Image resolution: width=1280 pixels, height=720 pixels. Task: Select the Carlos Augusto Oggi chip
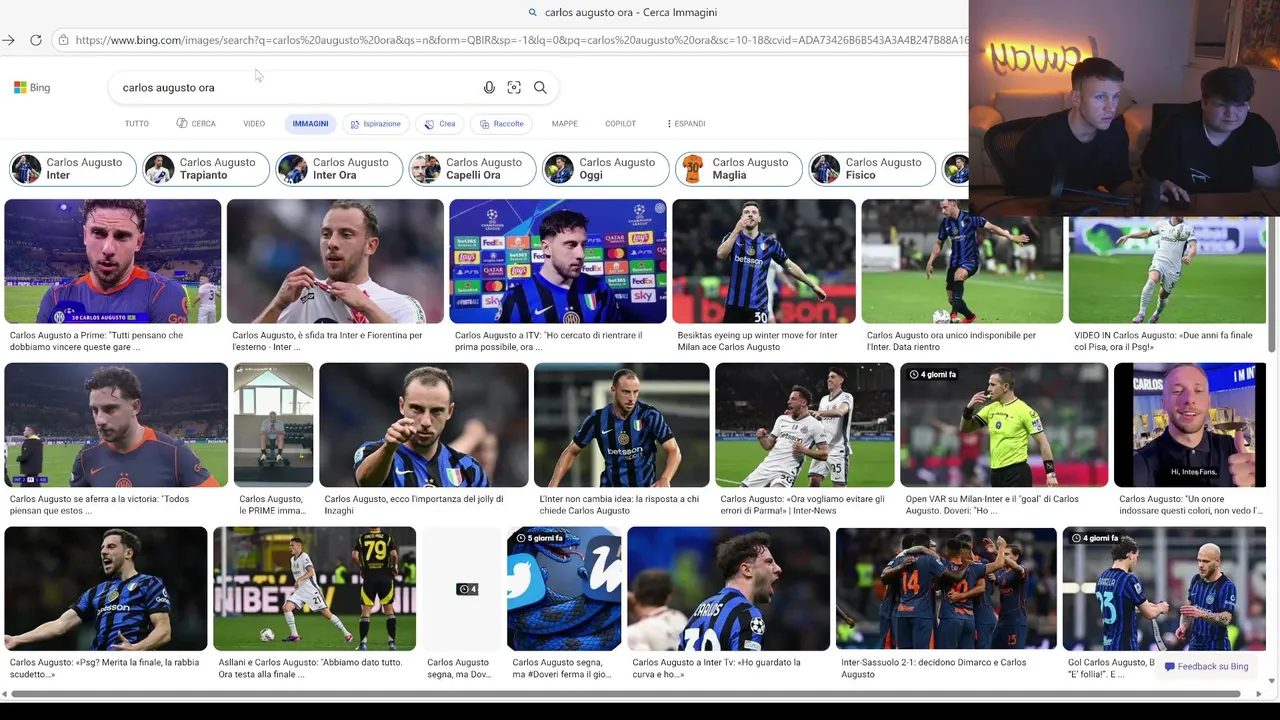click(x=605, y=169)
